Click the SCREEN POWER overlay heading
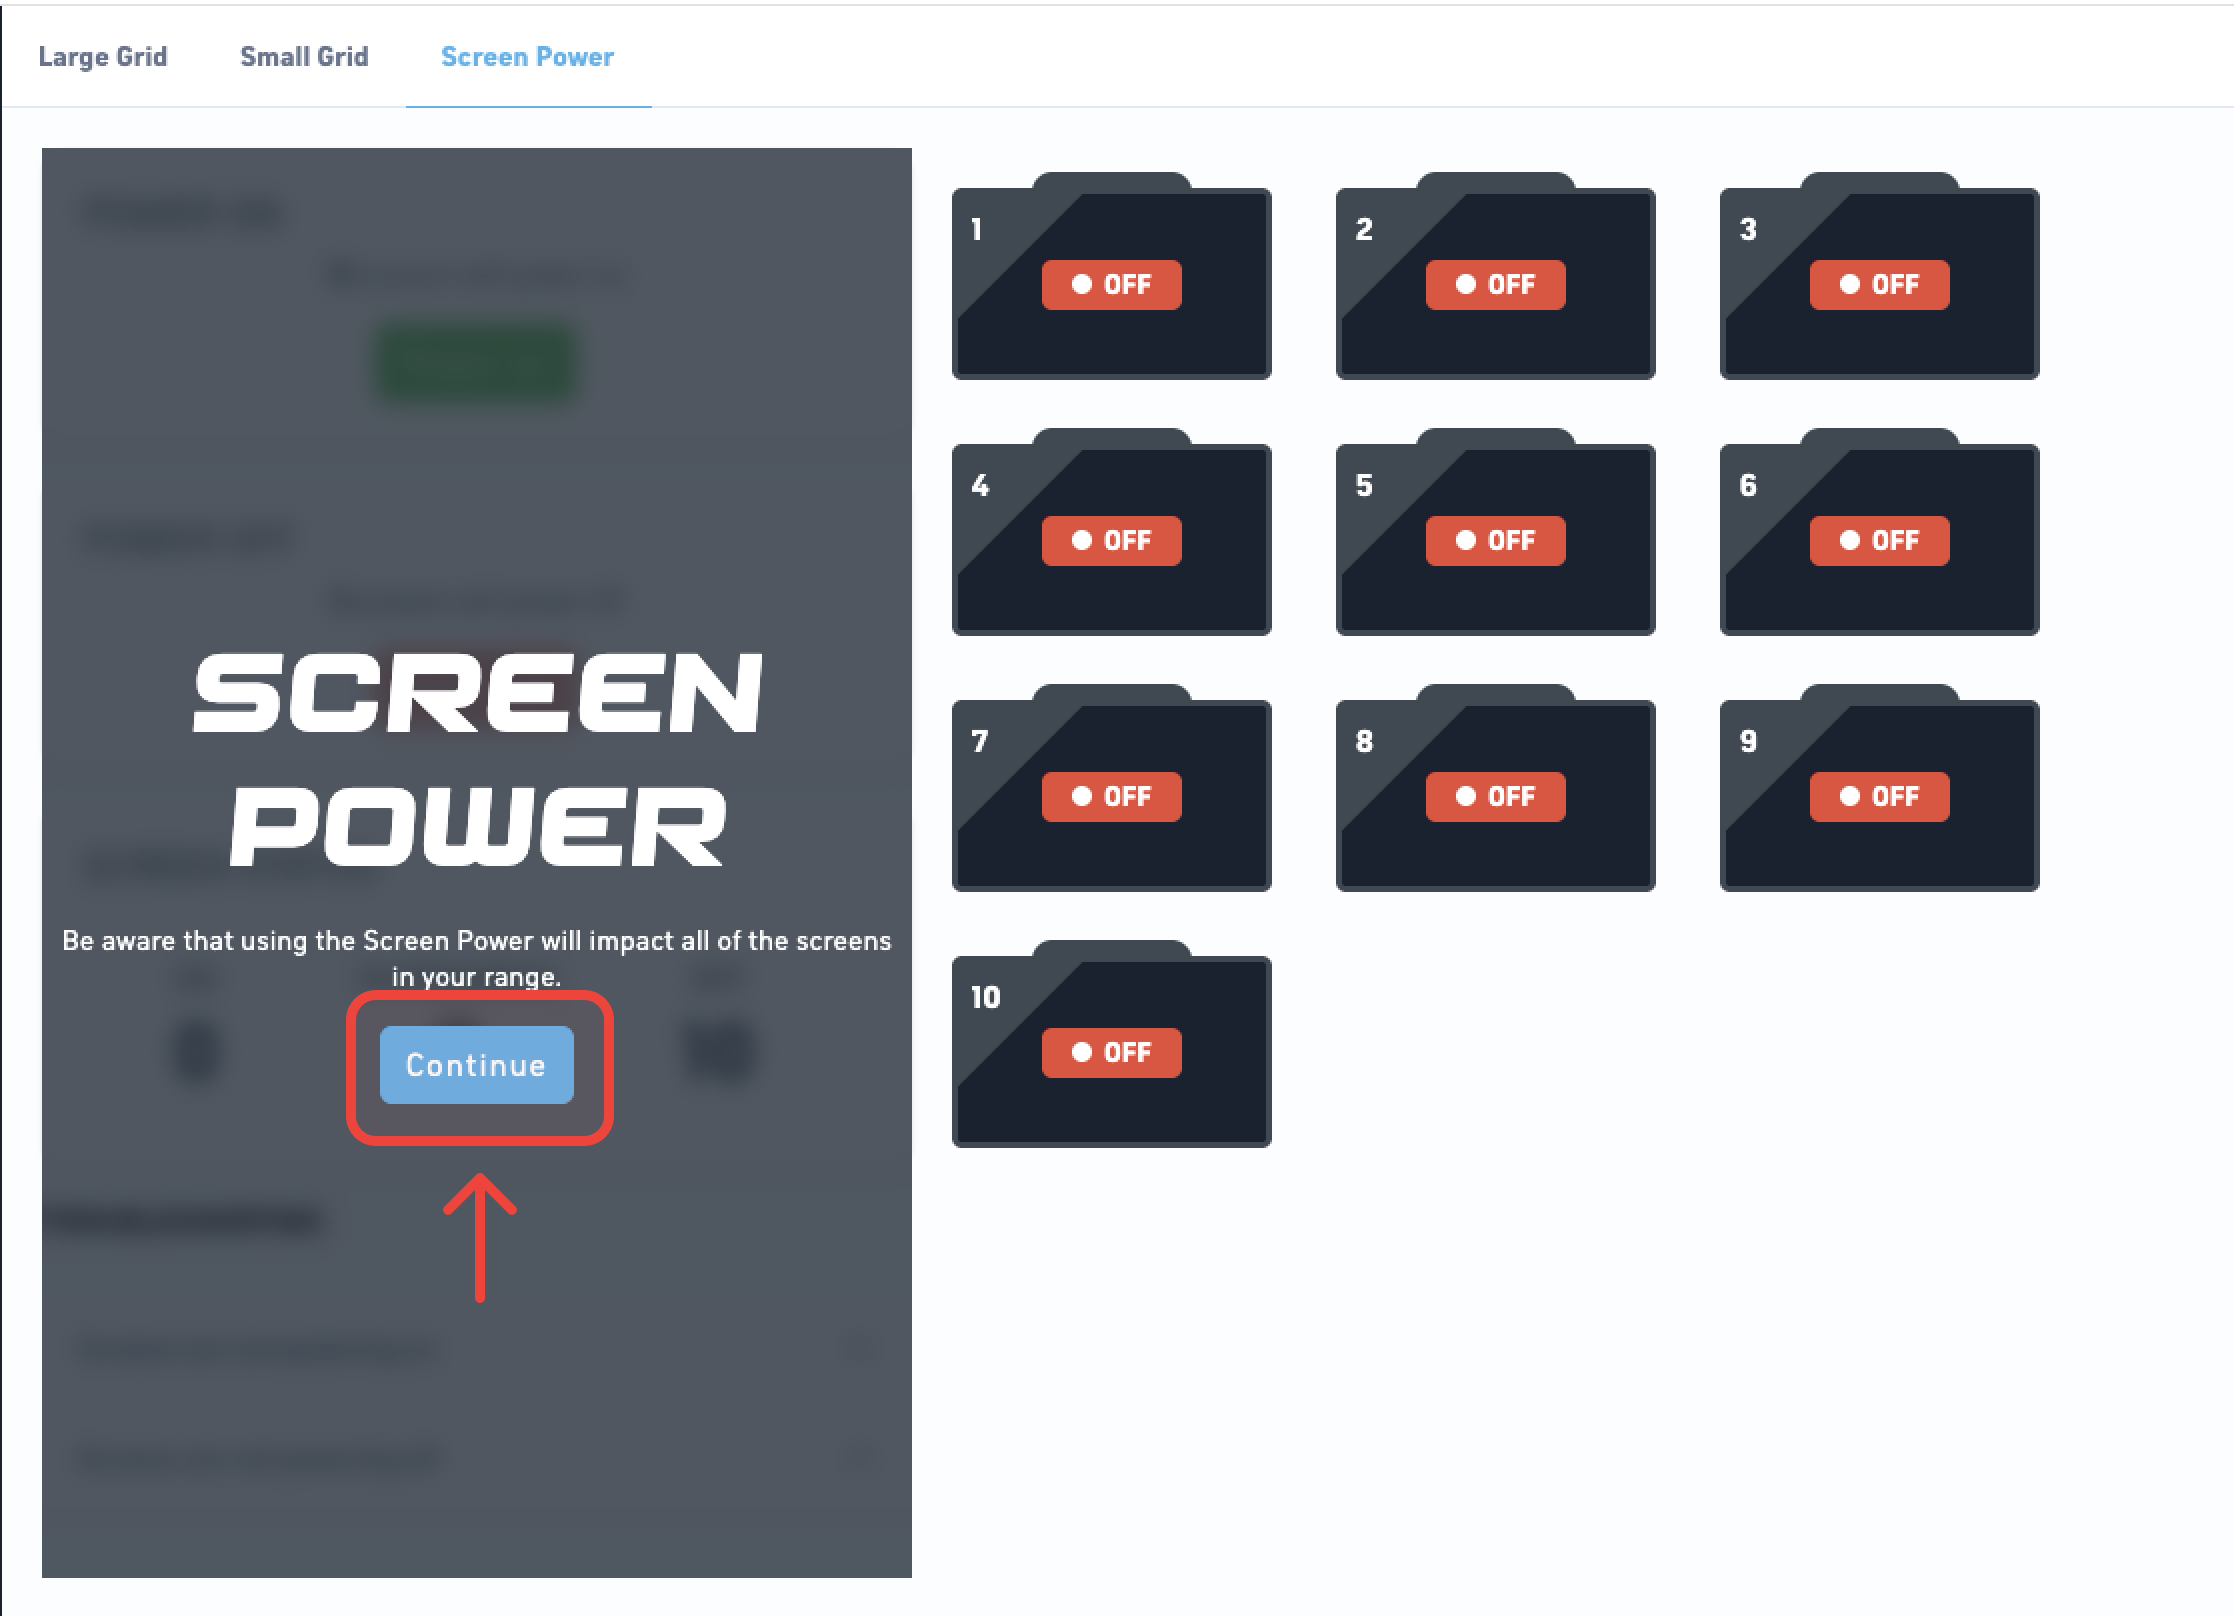This screenshot has width=2234, height=1616. (476, 758)
